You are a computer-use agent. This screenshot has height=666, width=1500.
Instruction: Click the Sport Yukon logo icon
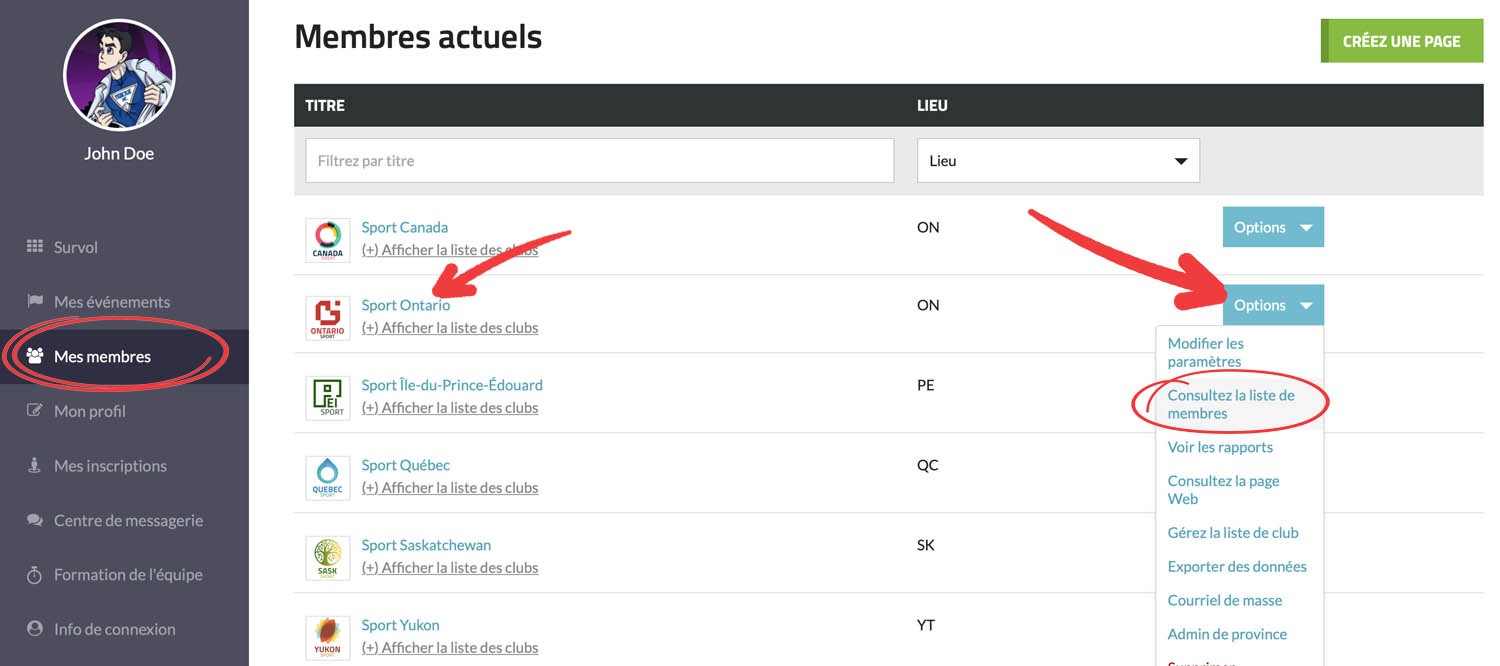coord(327,638)
